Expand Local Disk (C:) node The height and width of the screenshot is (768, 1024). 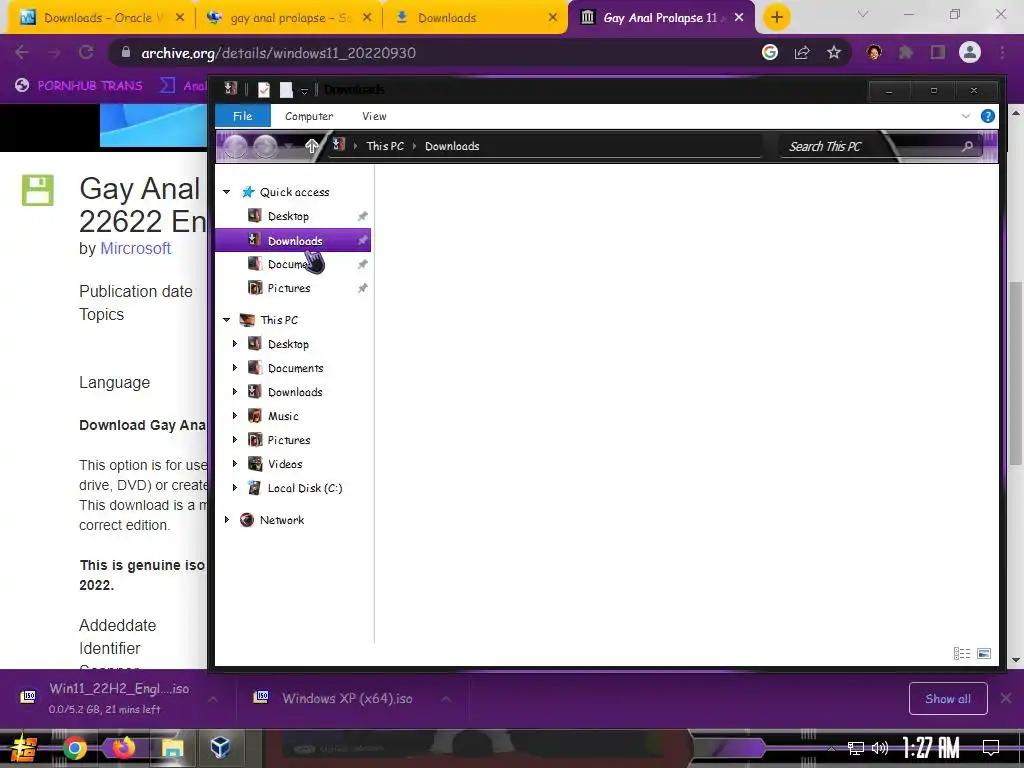click(235, 488)
